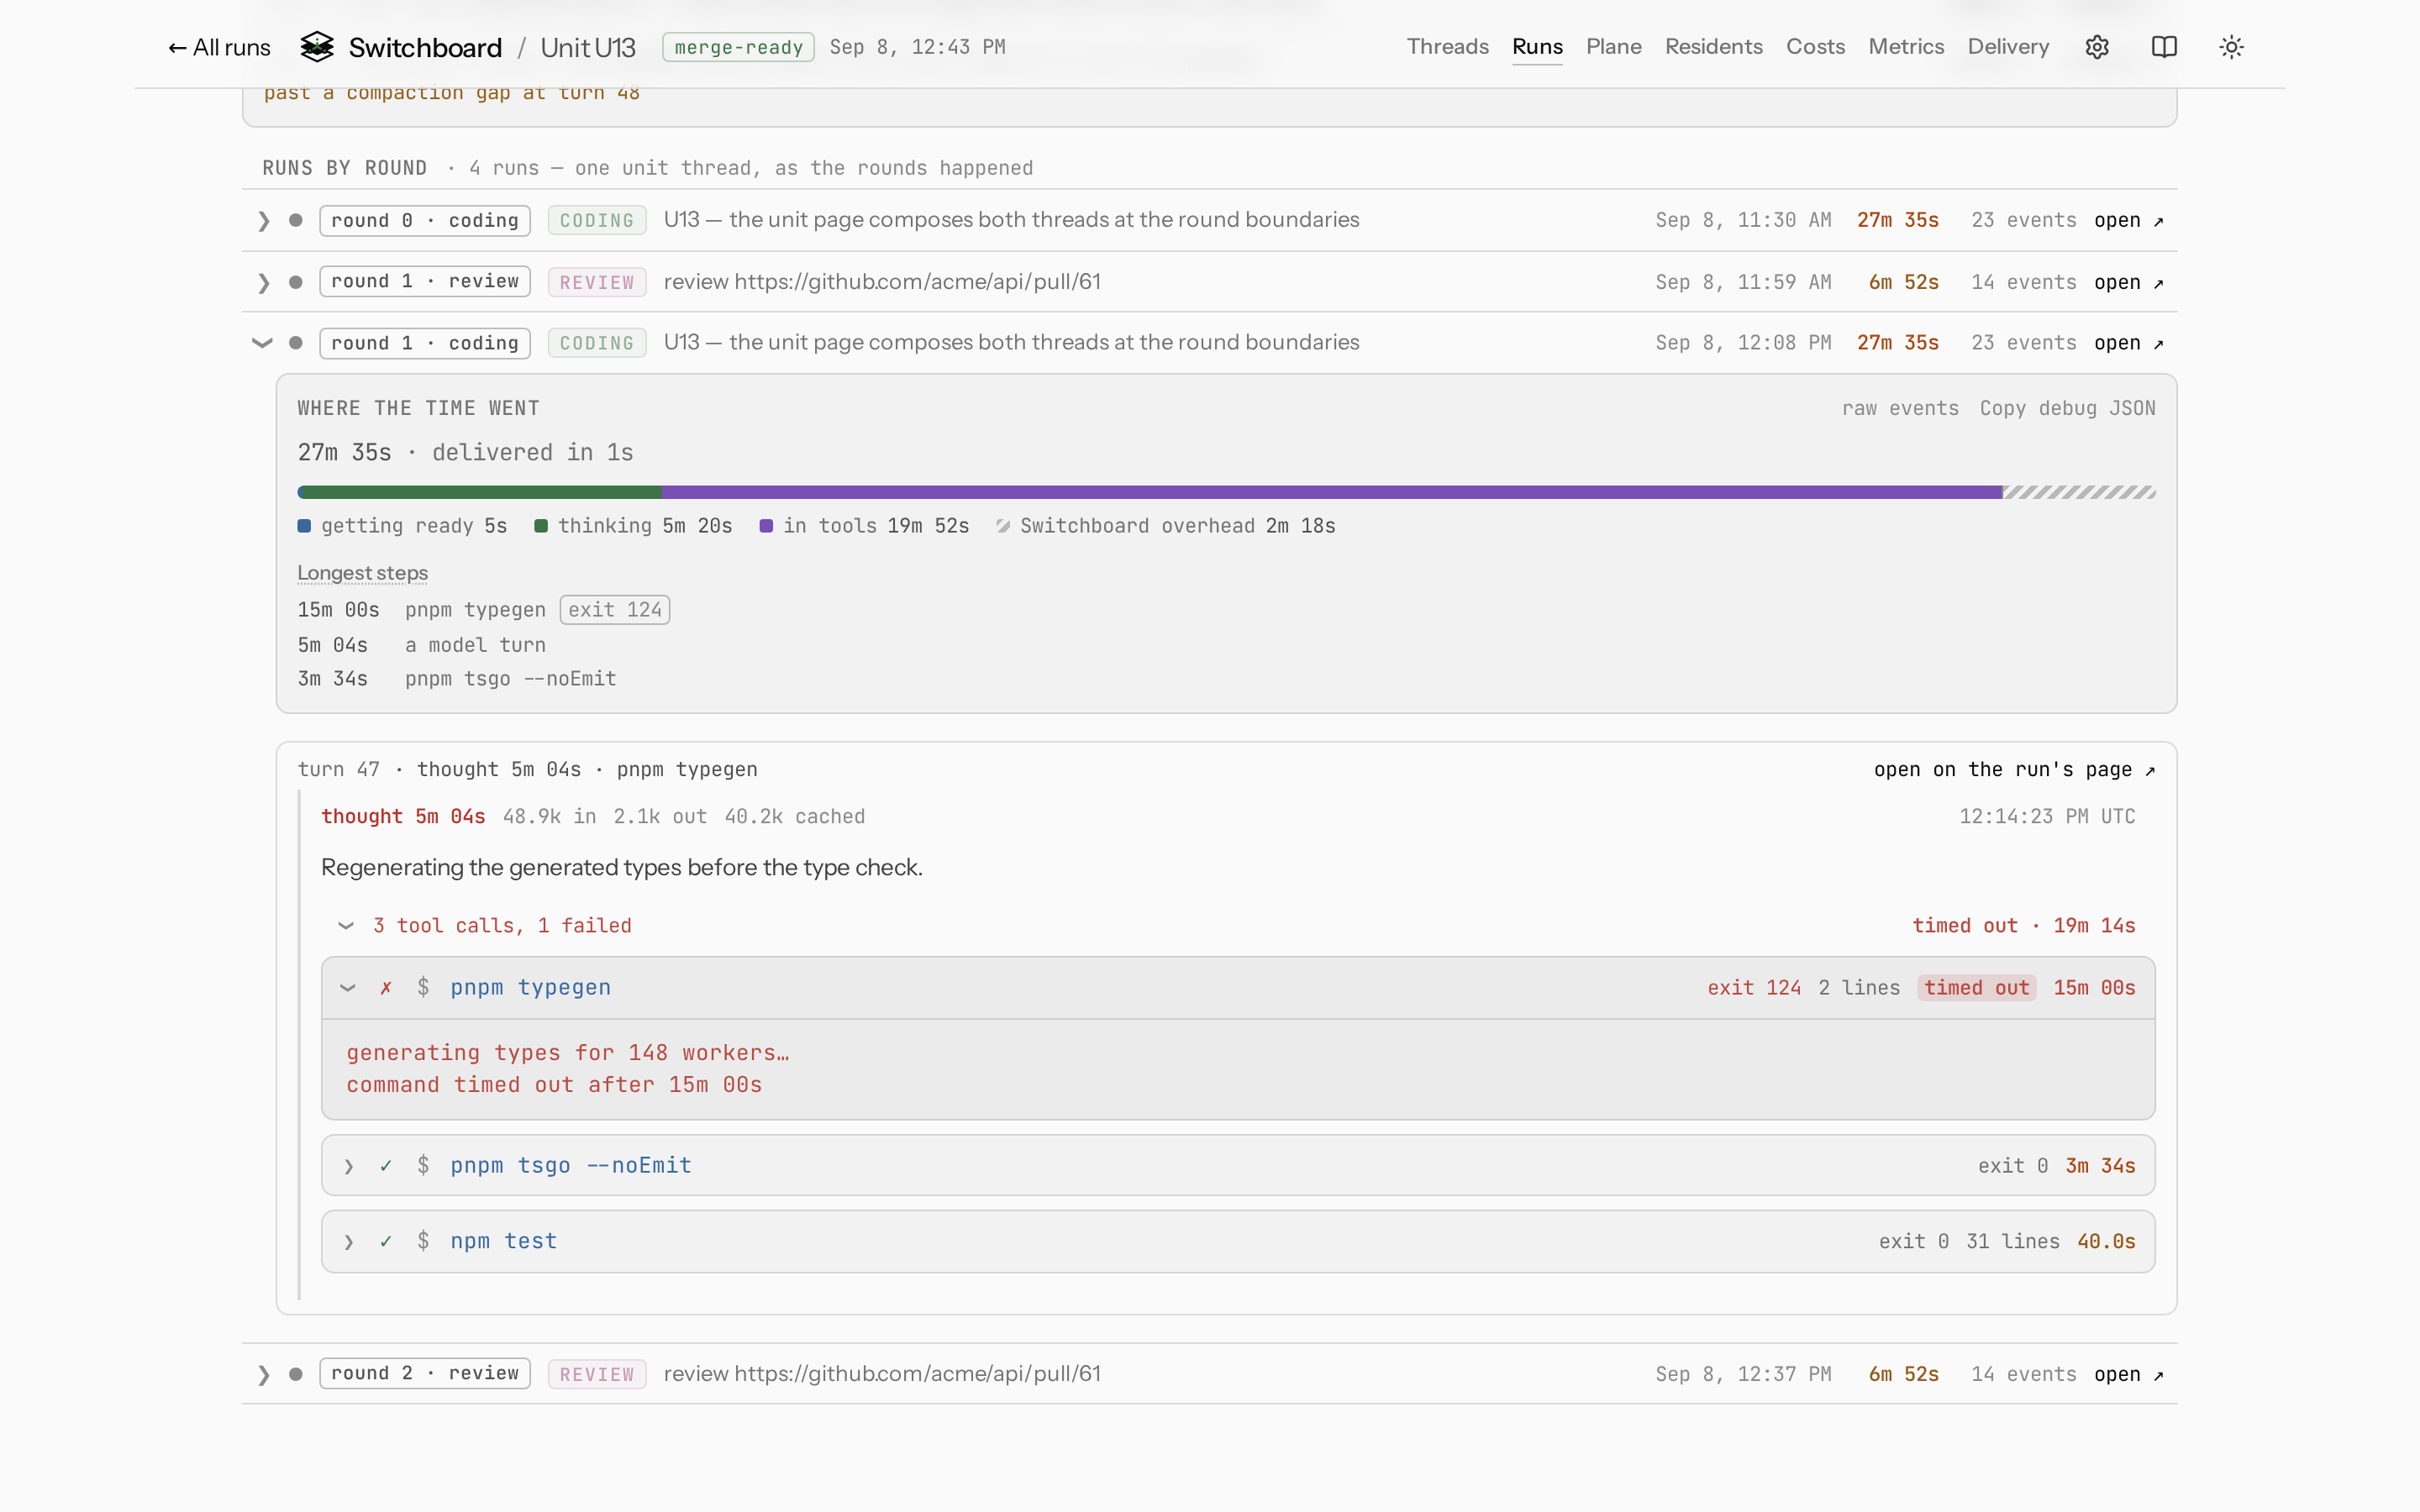The image size is (2420, 1512).
Task: Click the status dot on round 1 review
Action: (296, 282)
